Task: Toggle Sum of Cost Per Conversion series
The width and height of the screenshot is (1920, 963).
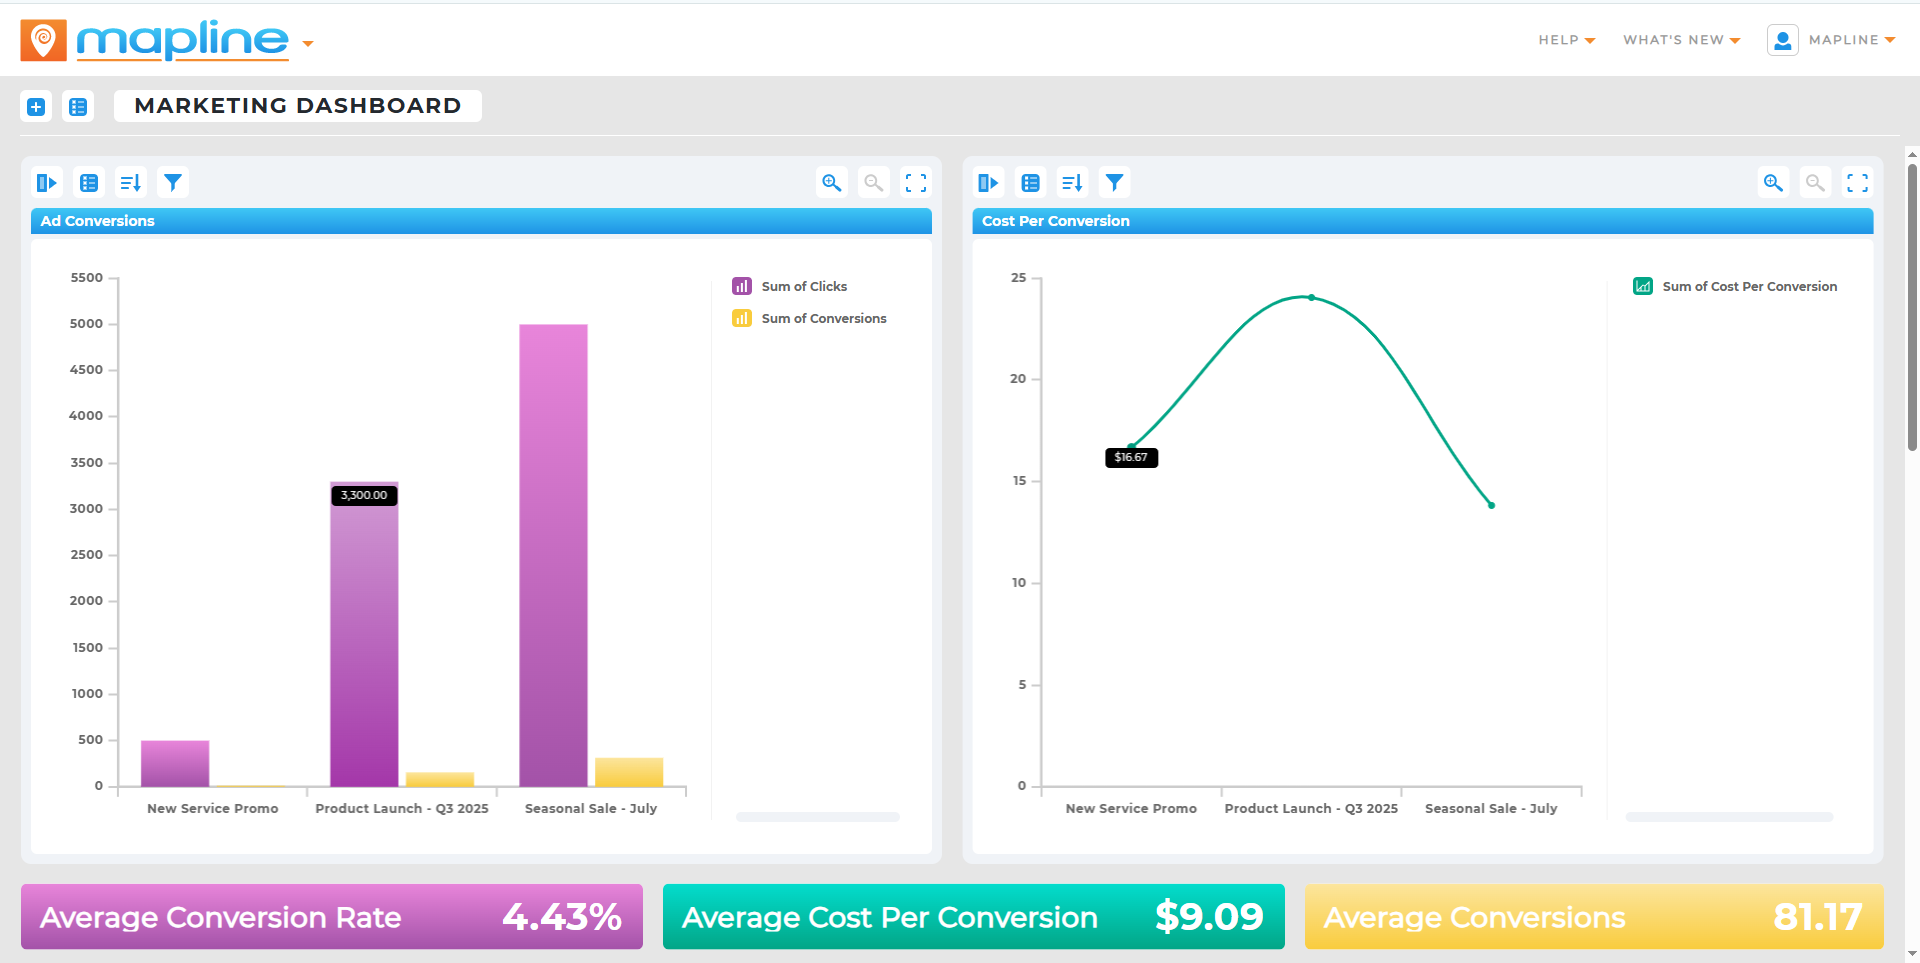Action: [x=1748, y=287]
